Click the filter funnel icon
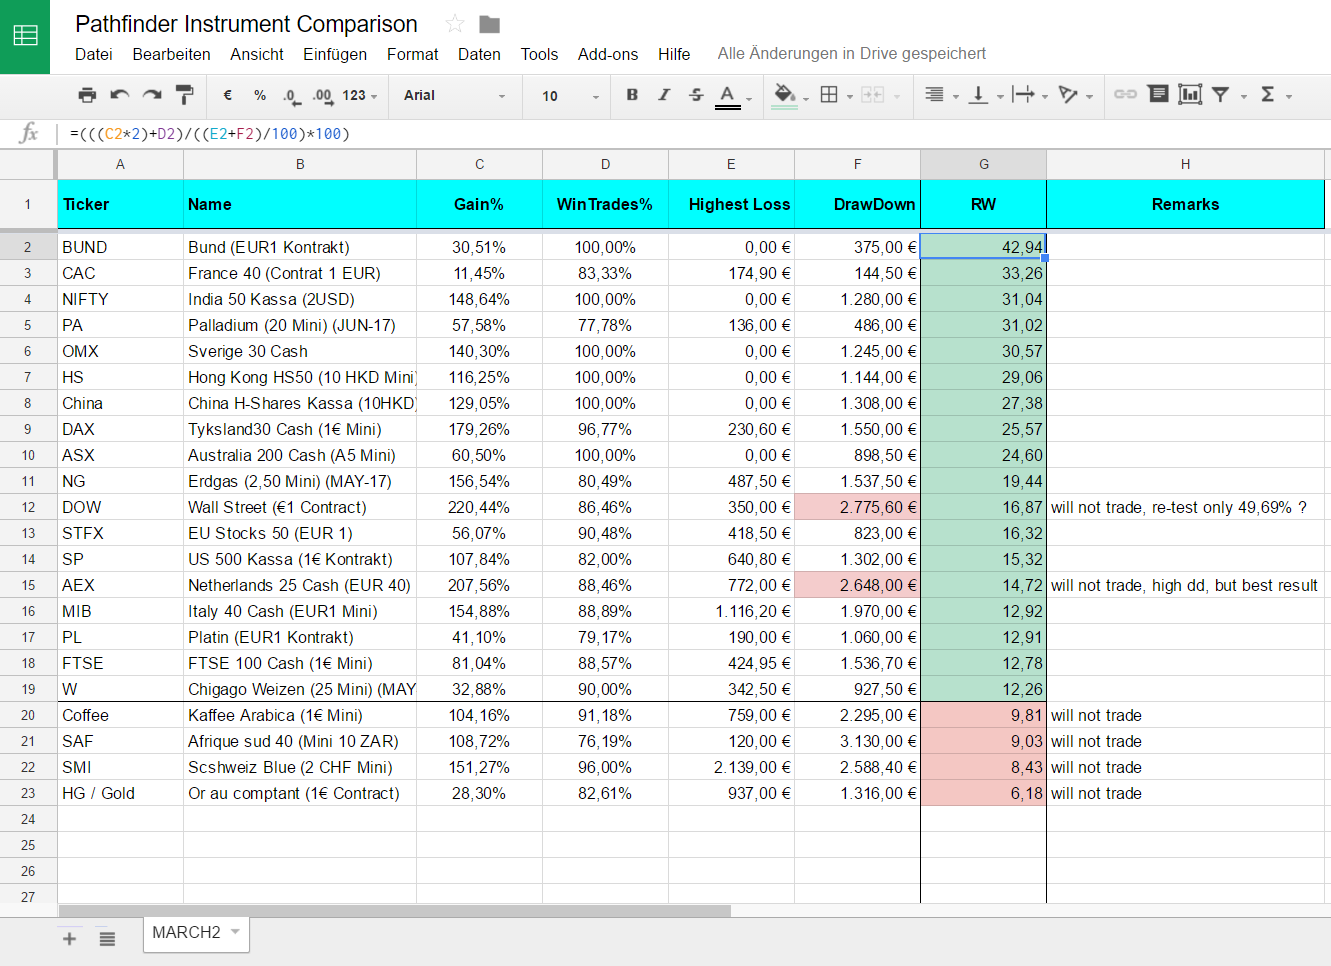 pos(1220,95)
